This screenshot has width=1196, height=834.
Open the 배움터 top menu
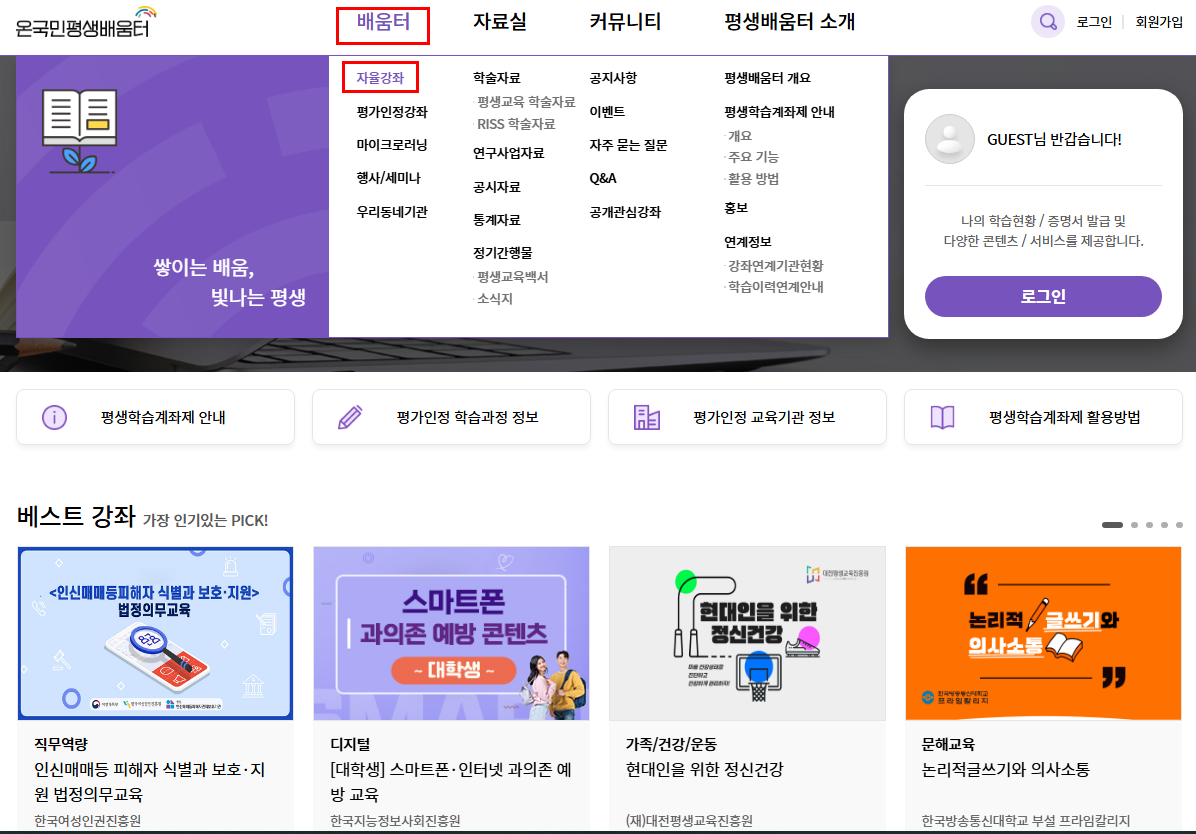click(x=383, y=22)
